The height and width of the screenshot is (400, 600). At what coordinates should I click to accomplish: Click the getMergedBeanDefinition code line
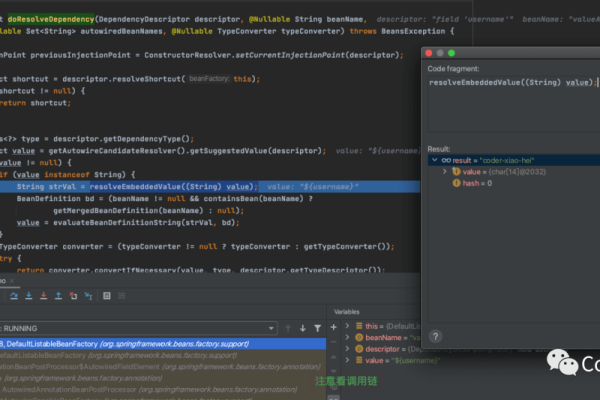[148, 211]
